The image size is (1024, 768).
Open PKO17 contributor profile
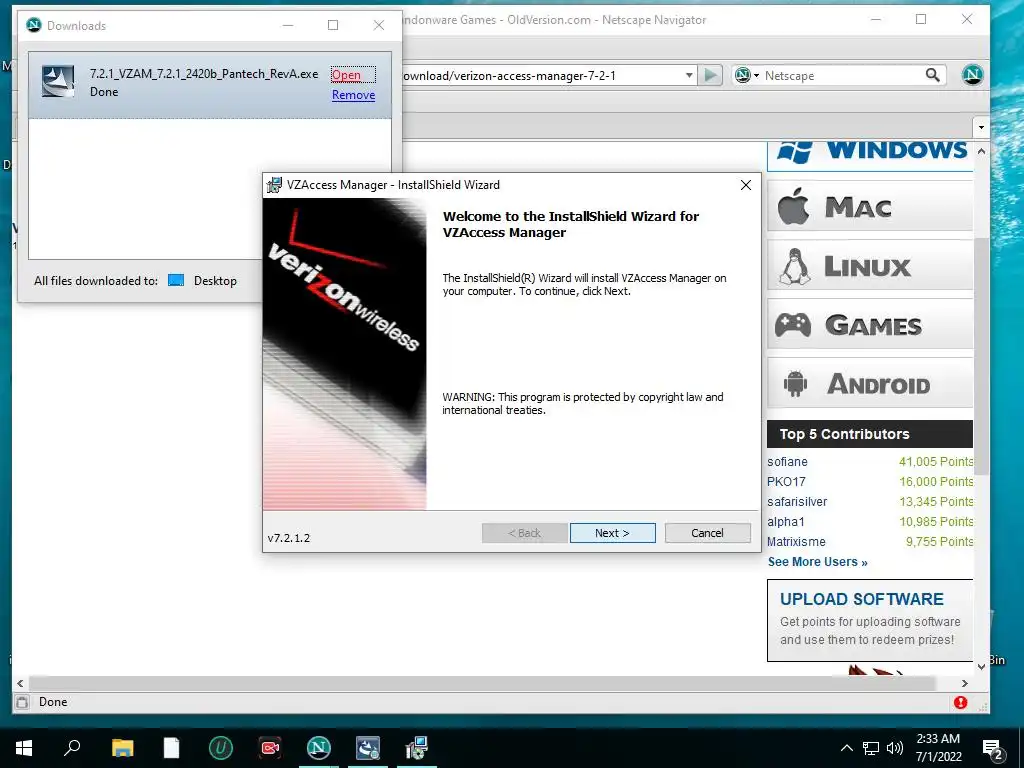786,481
